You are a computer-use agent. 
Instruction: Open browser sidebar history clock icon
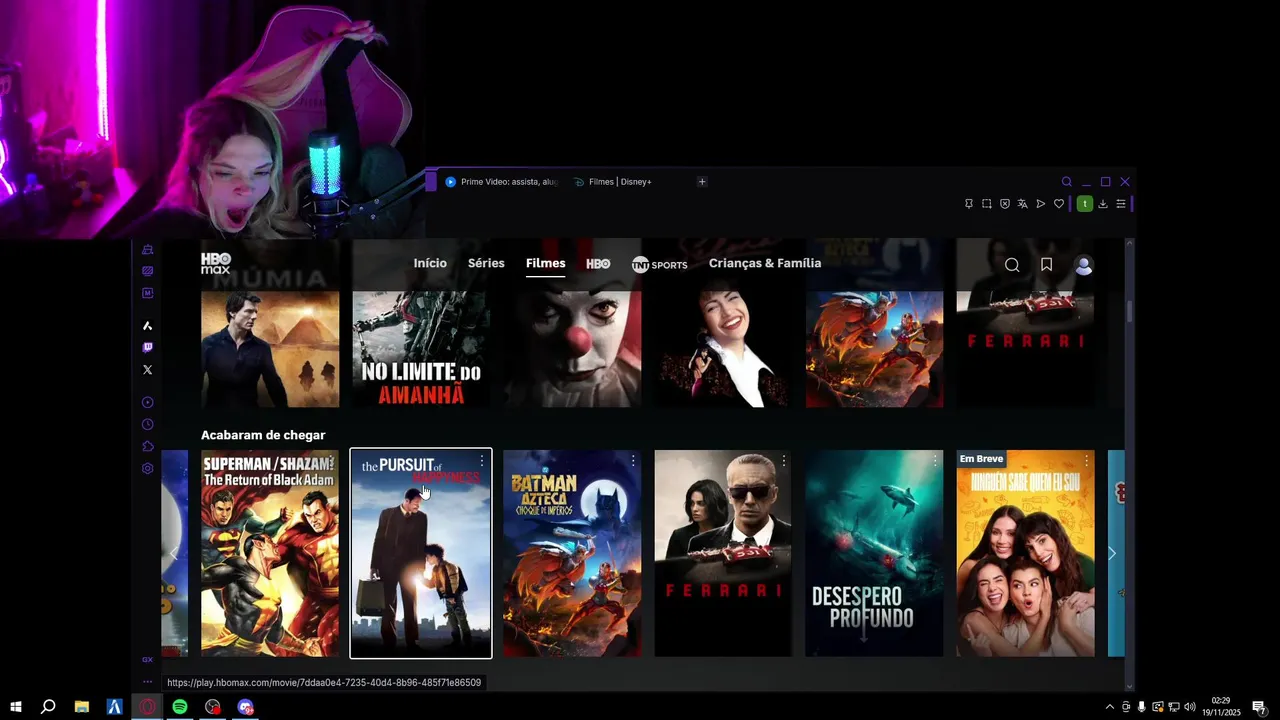coord(147,424)
